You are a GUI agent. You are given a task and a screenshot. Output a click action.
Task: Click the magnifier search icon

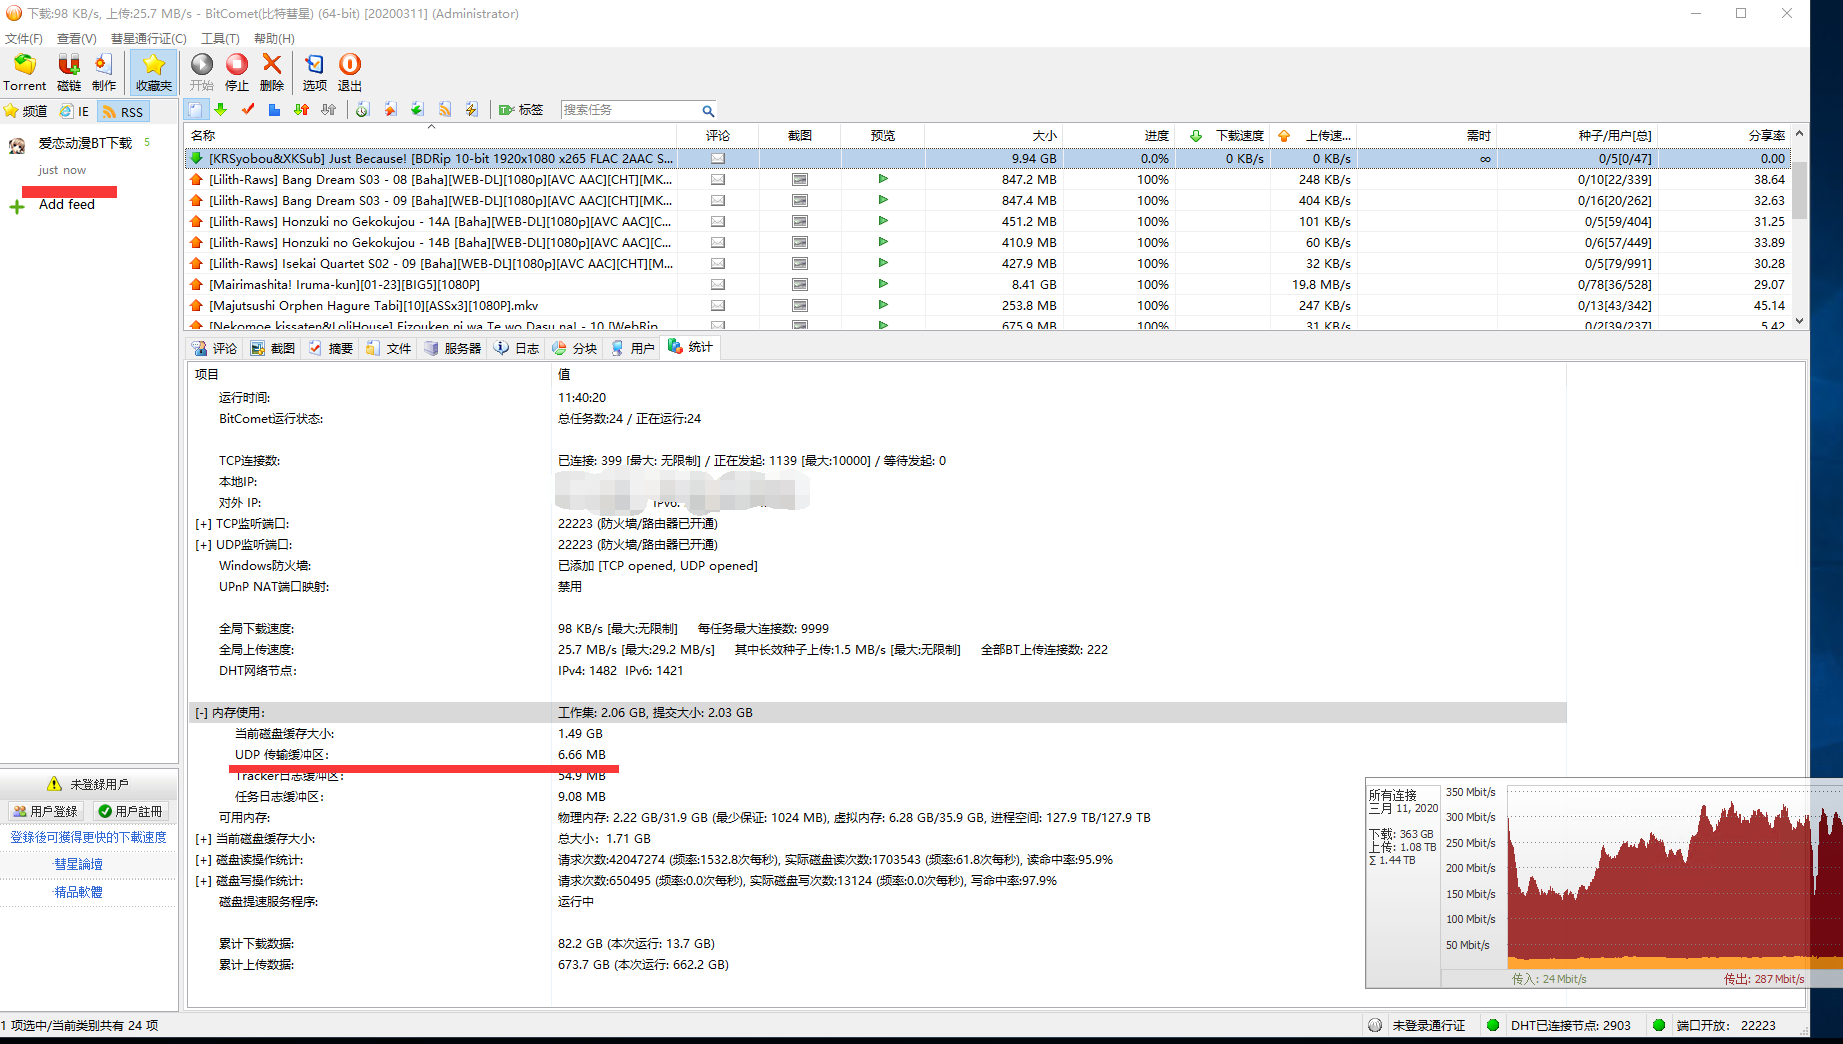[x=708, y=111]
